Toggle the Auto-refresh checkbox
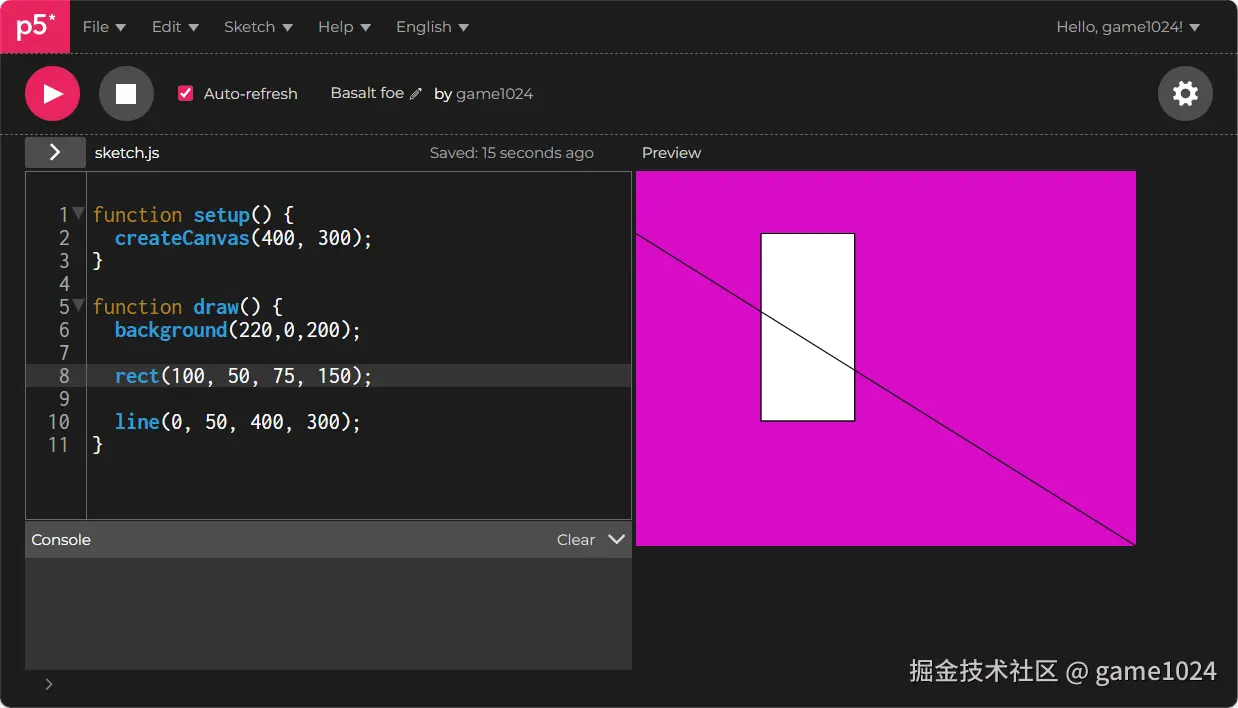 point(185,93)
